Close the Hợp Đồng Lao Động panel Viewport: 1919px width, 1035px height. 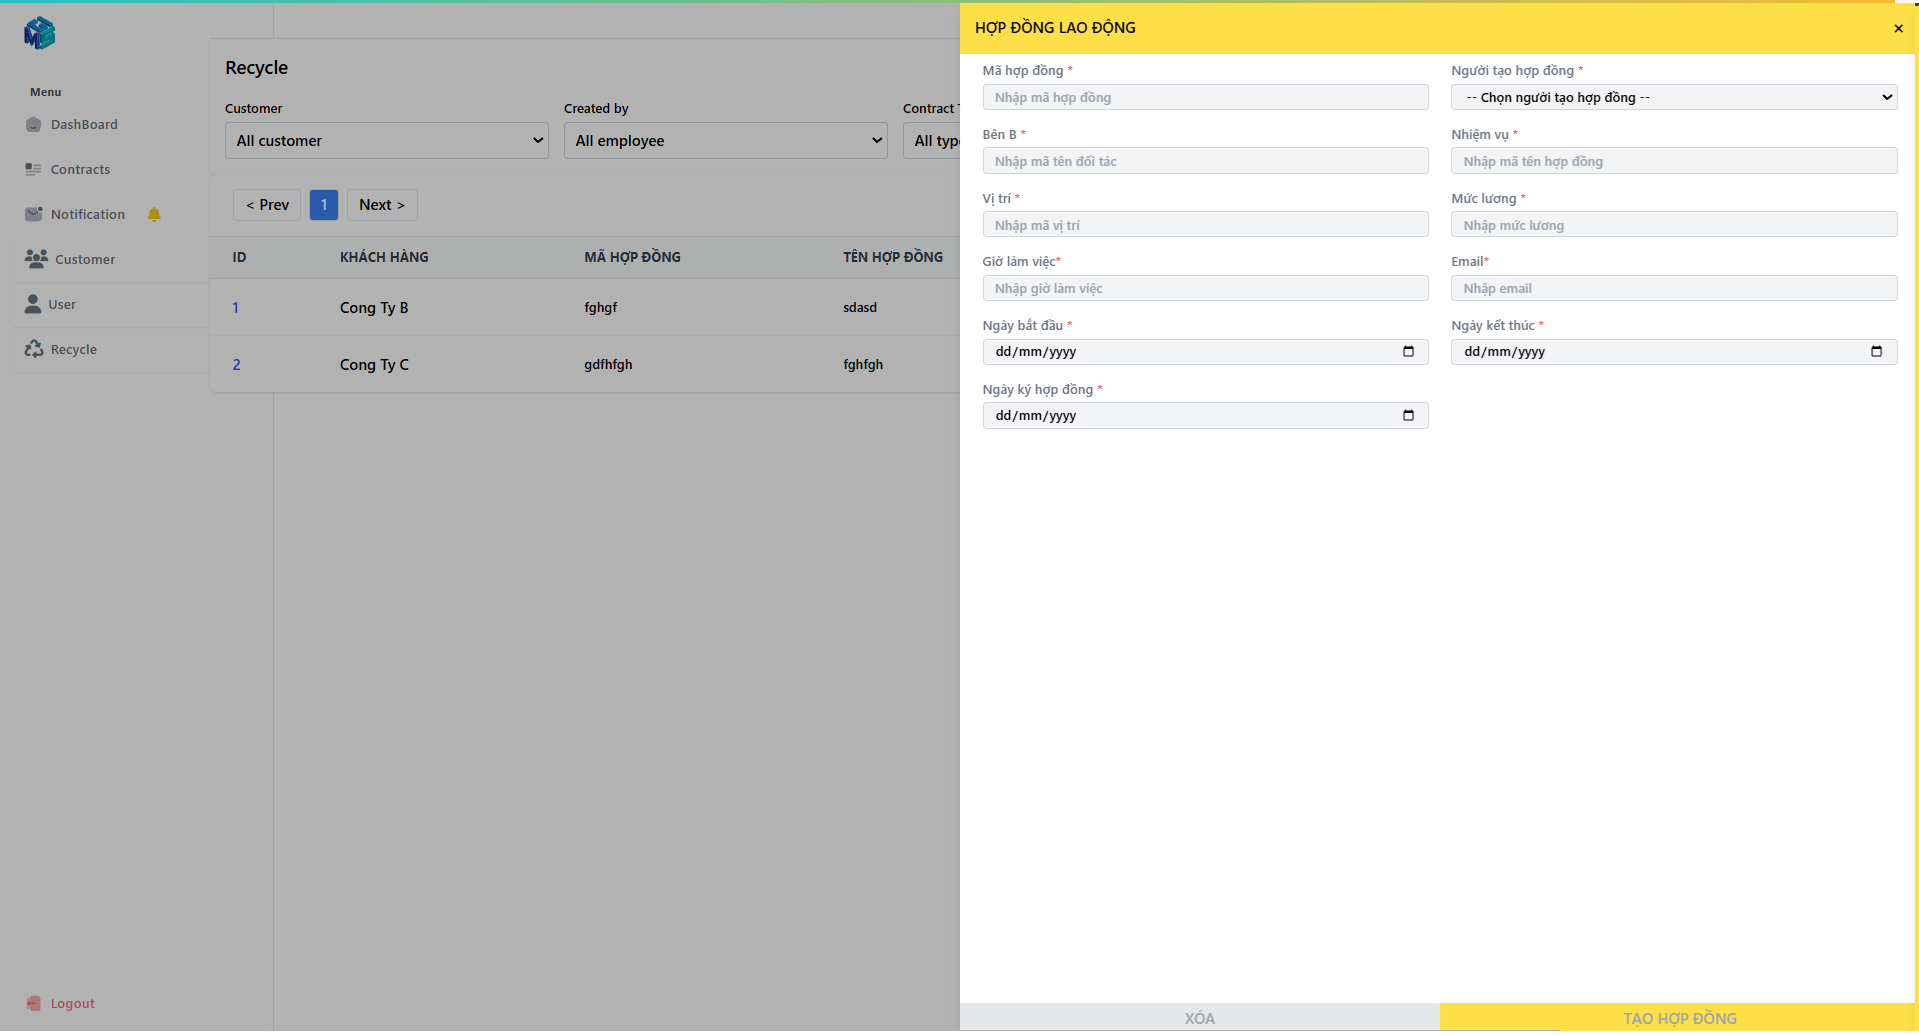(x=1898, y=29)
